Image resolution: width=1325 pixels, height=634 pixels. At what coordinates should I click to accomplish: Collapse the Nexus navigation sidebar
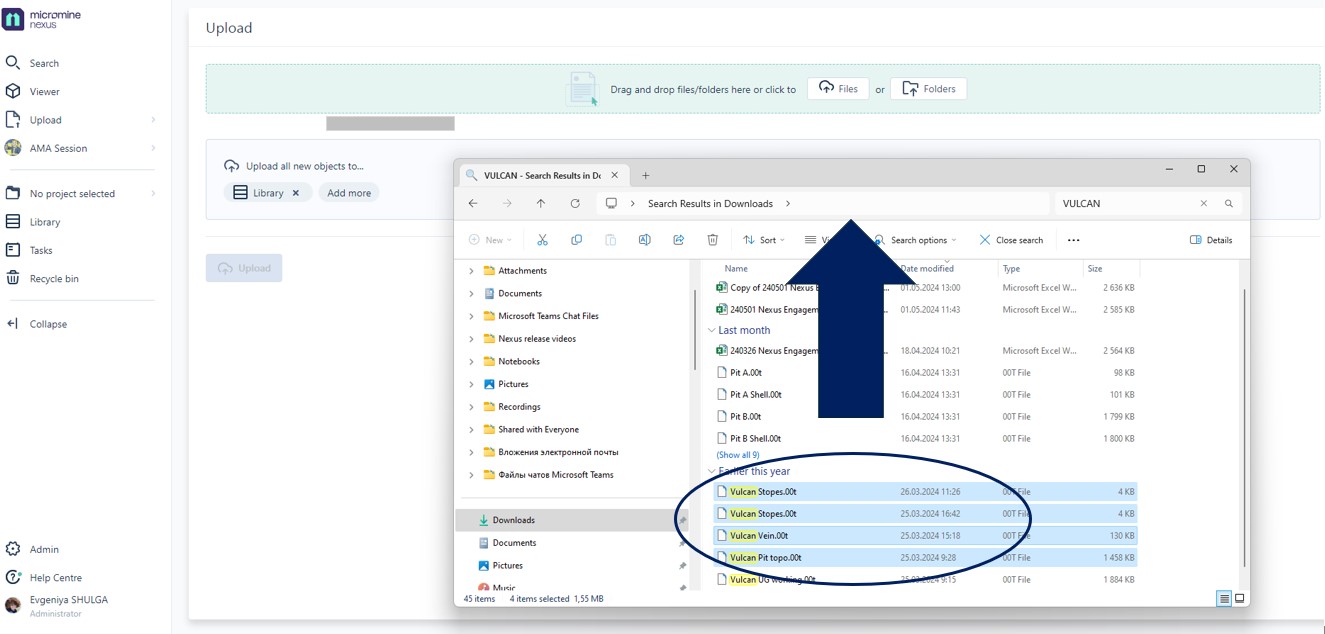pos(46,323)
